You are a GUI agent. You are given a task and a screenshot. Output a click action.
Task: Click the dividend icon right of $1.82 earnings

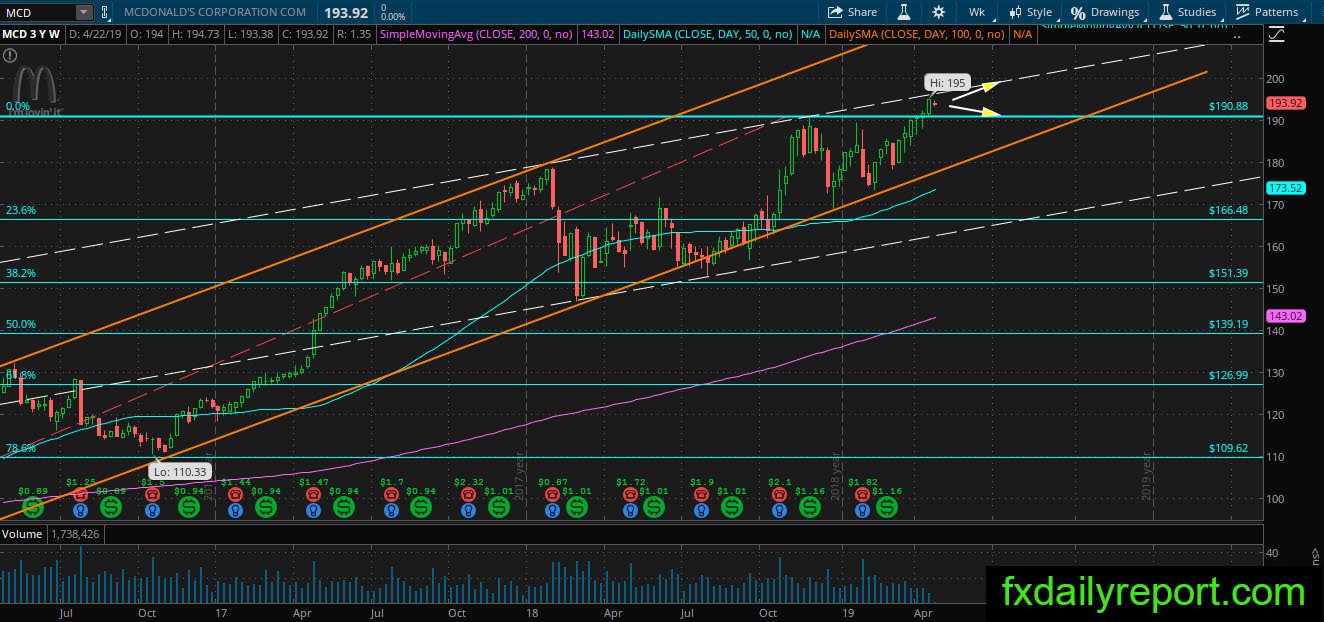click(x=887, y=509)
